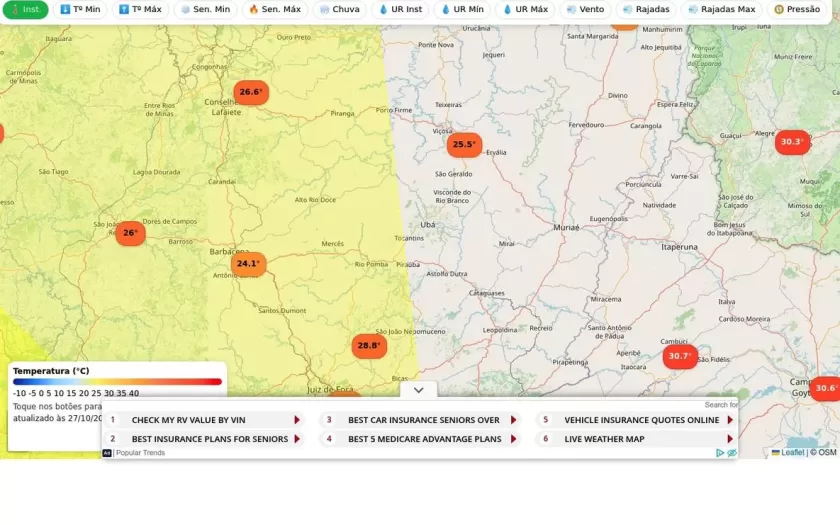Select UR Máx humidity layer
This screenshot has width=840, height=525.
click(525, 9)
